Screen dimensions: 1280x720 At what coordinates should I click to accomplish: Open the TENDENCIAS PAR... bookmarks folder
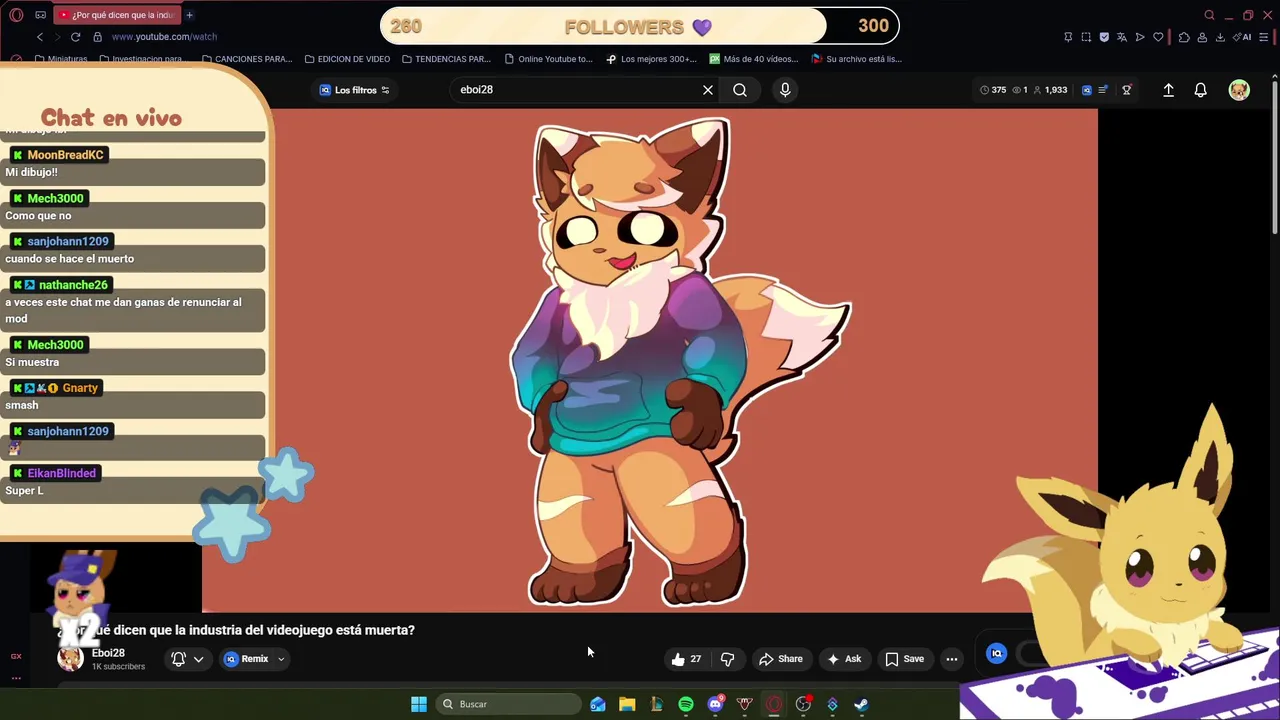tap(446, 59)
